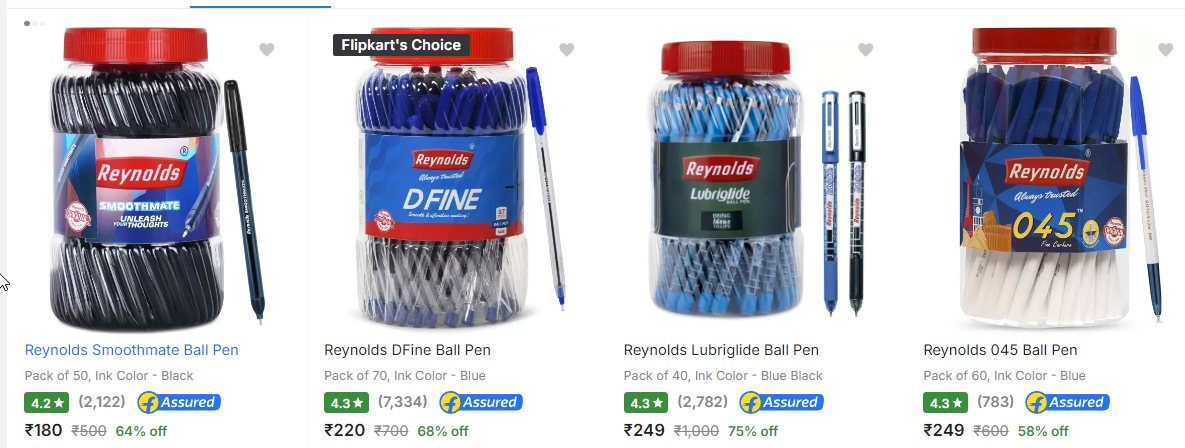Toggle wishlist heart for Reynolds 045 pen
The image size is (1185, 448).
coord(1165,50)
